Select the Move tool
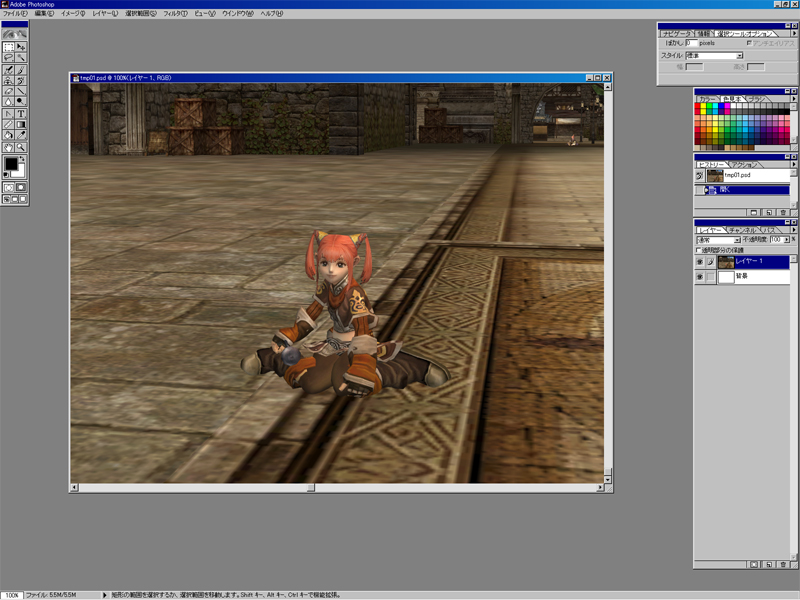This screenshot has width=800, height=600. click(21, 47)
